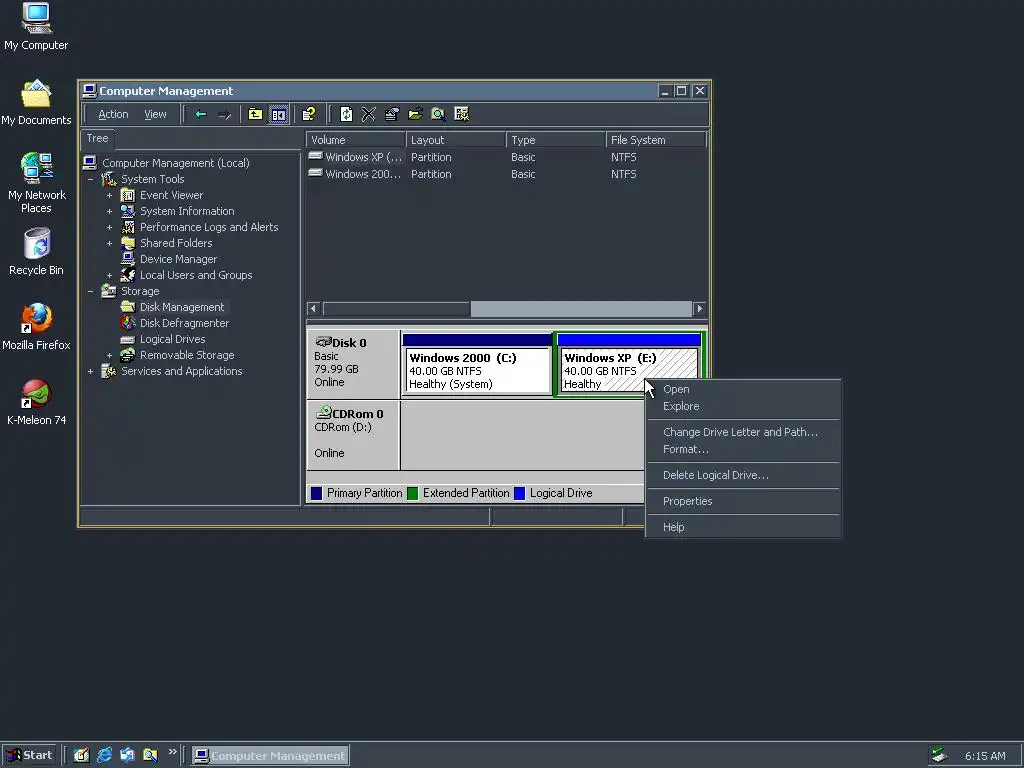Image resolution: width=1024 pixels, height=768 pixels.
Task: Select Device Manager in the tree
Action: point(178,259)
